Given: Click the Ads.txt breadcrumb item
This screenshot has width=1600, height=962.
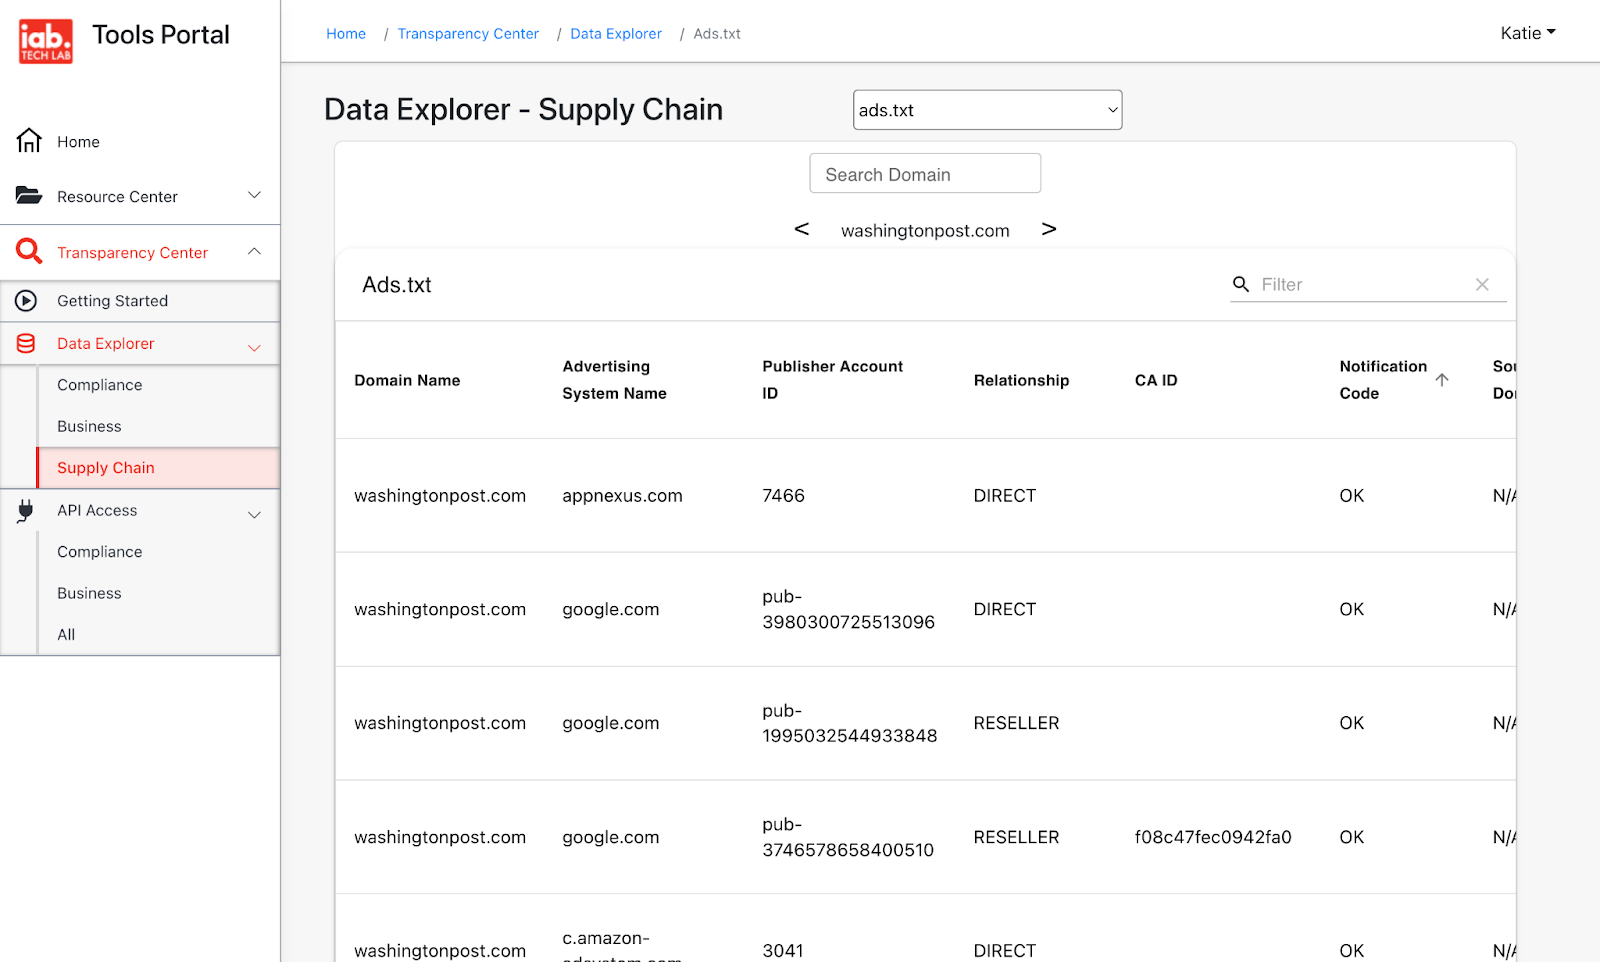Looking at the screenshot, I should [717, 34].
